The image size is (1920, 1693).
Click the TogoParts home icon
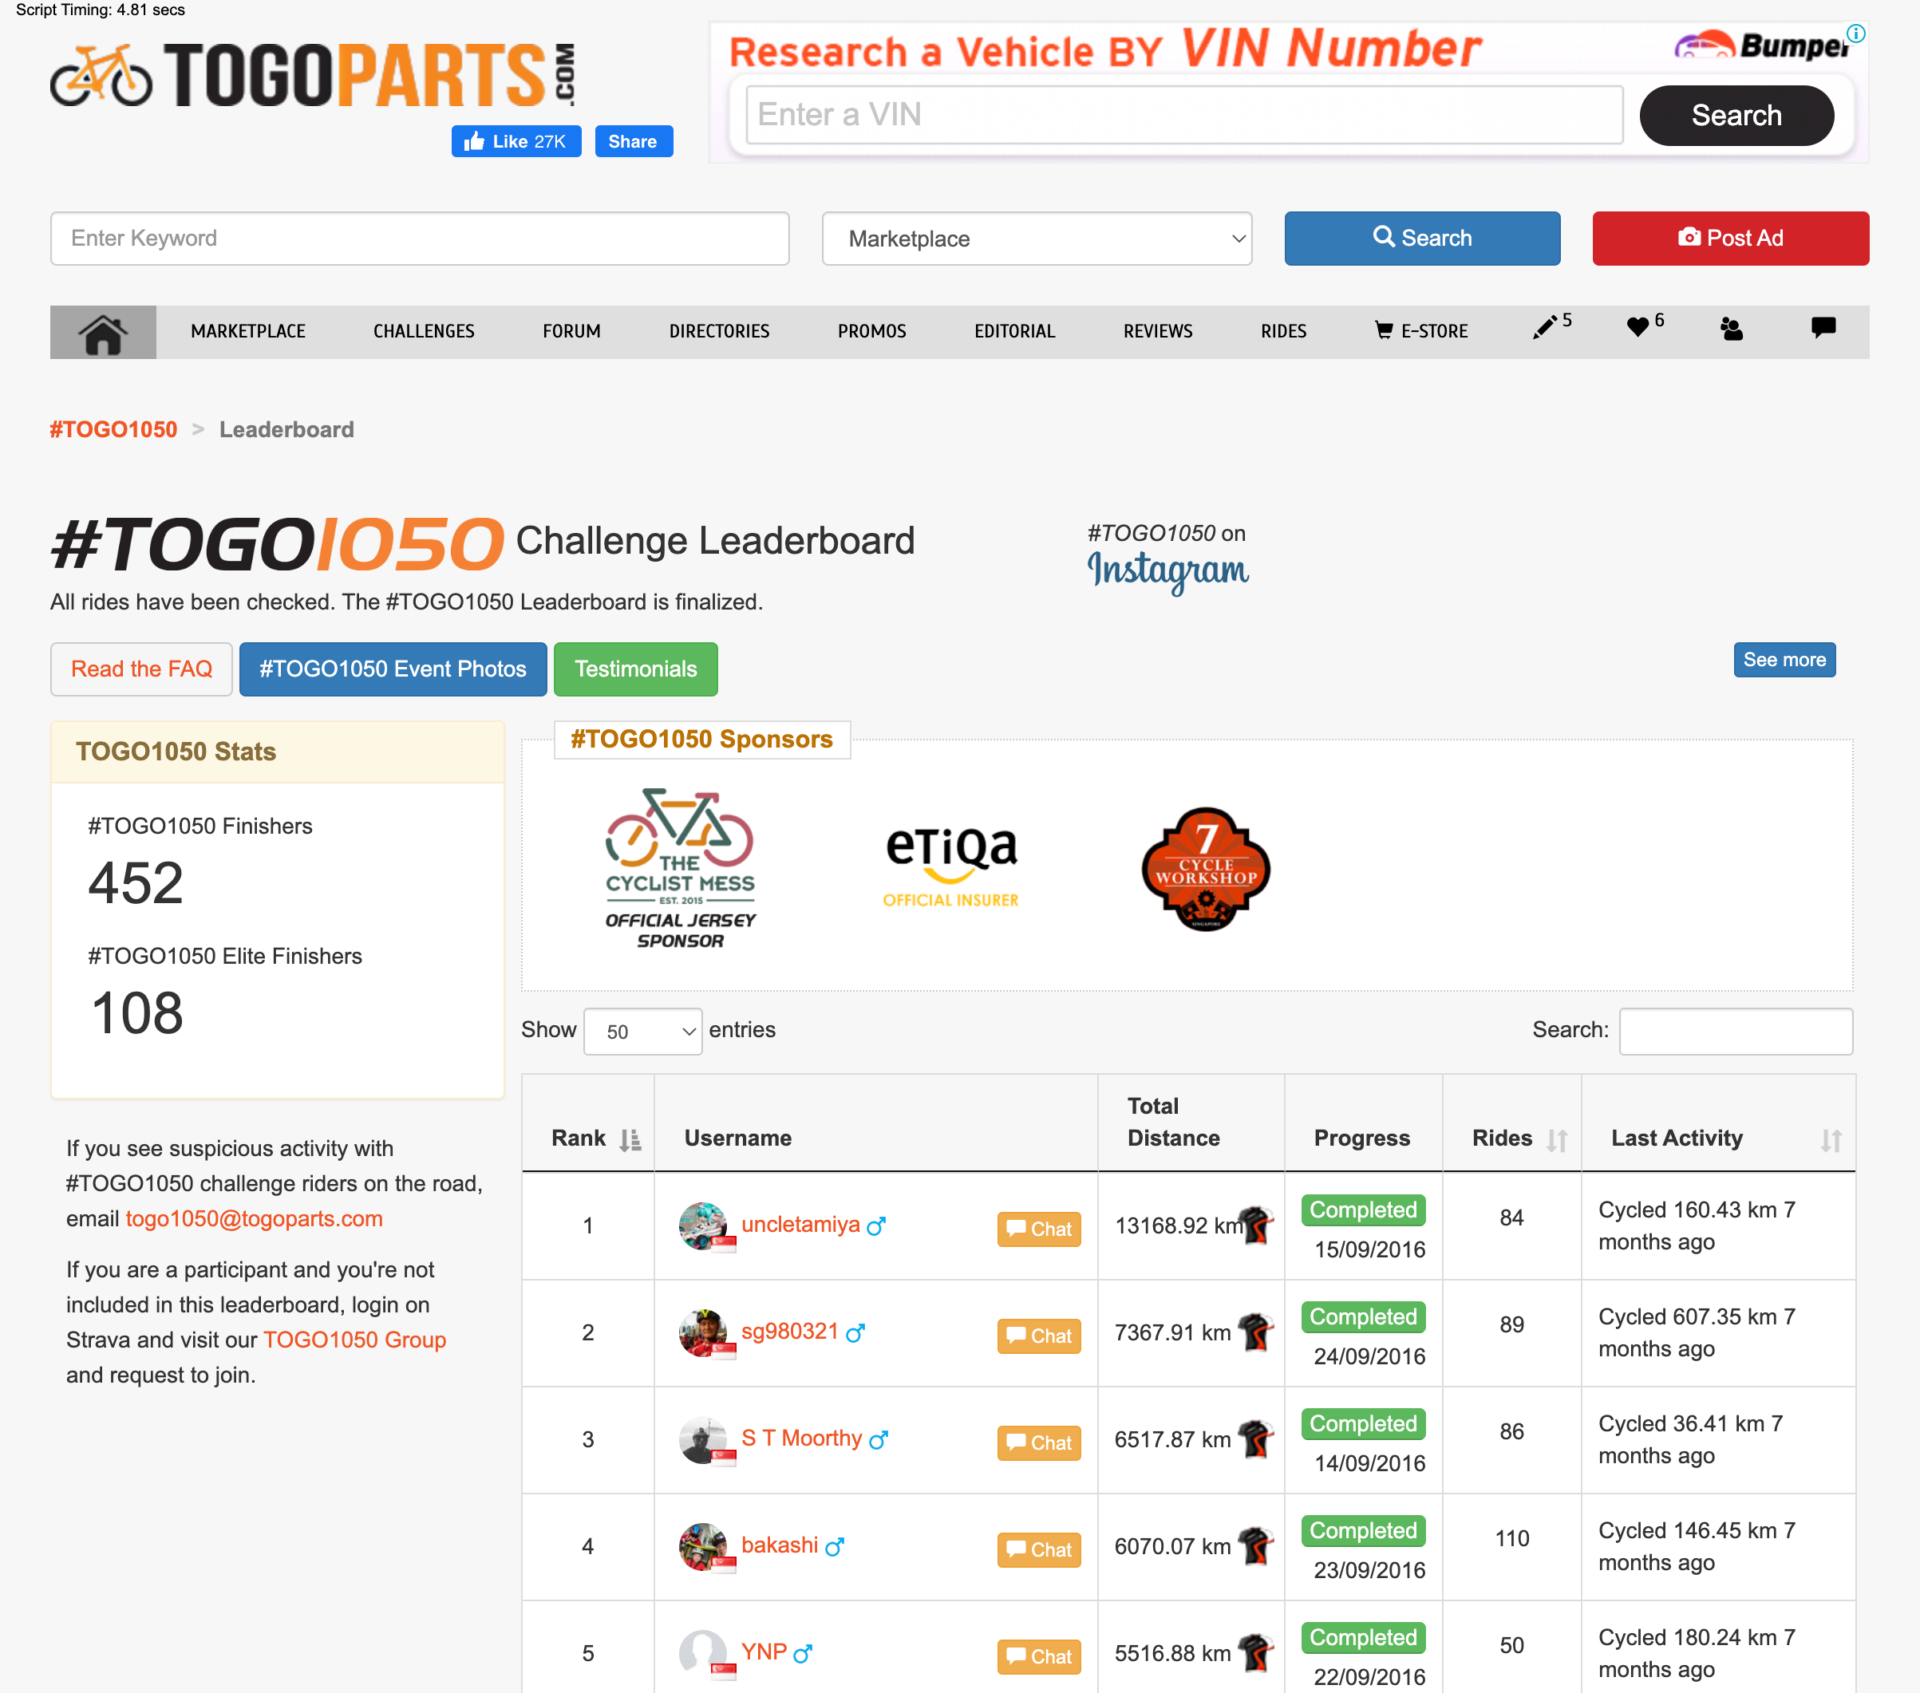(101, 332)
